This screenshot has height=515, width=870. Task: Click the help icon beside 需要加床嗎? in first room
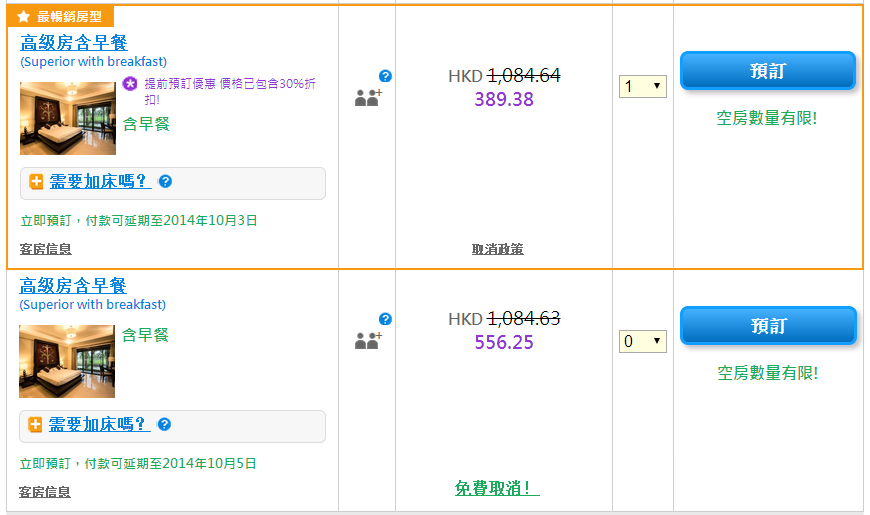click(x=165, y=181)
